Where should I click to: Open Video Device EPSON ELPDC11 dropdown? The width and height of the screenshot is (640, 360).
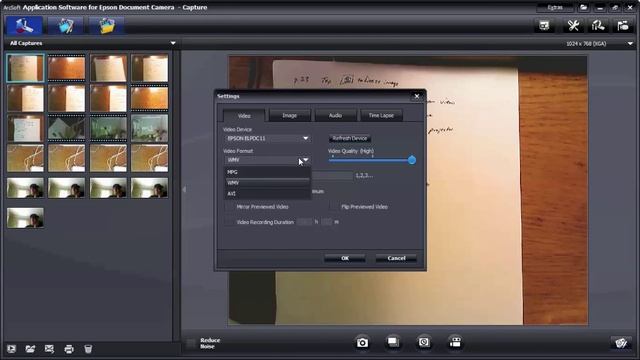(267, 138)
